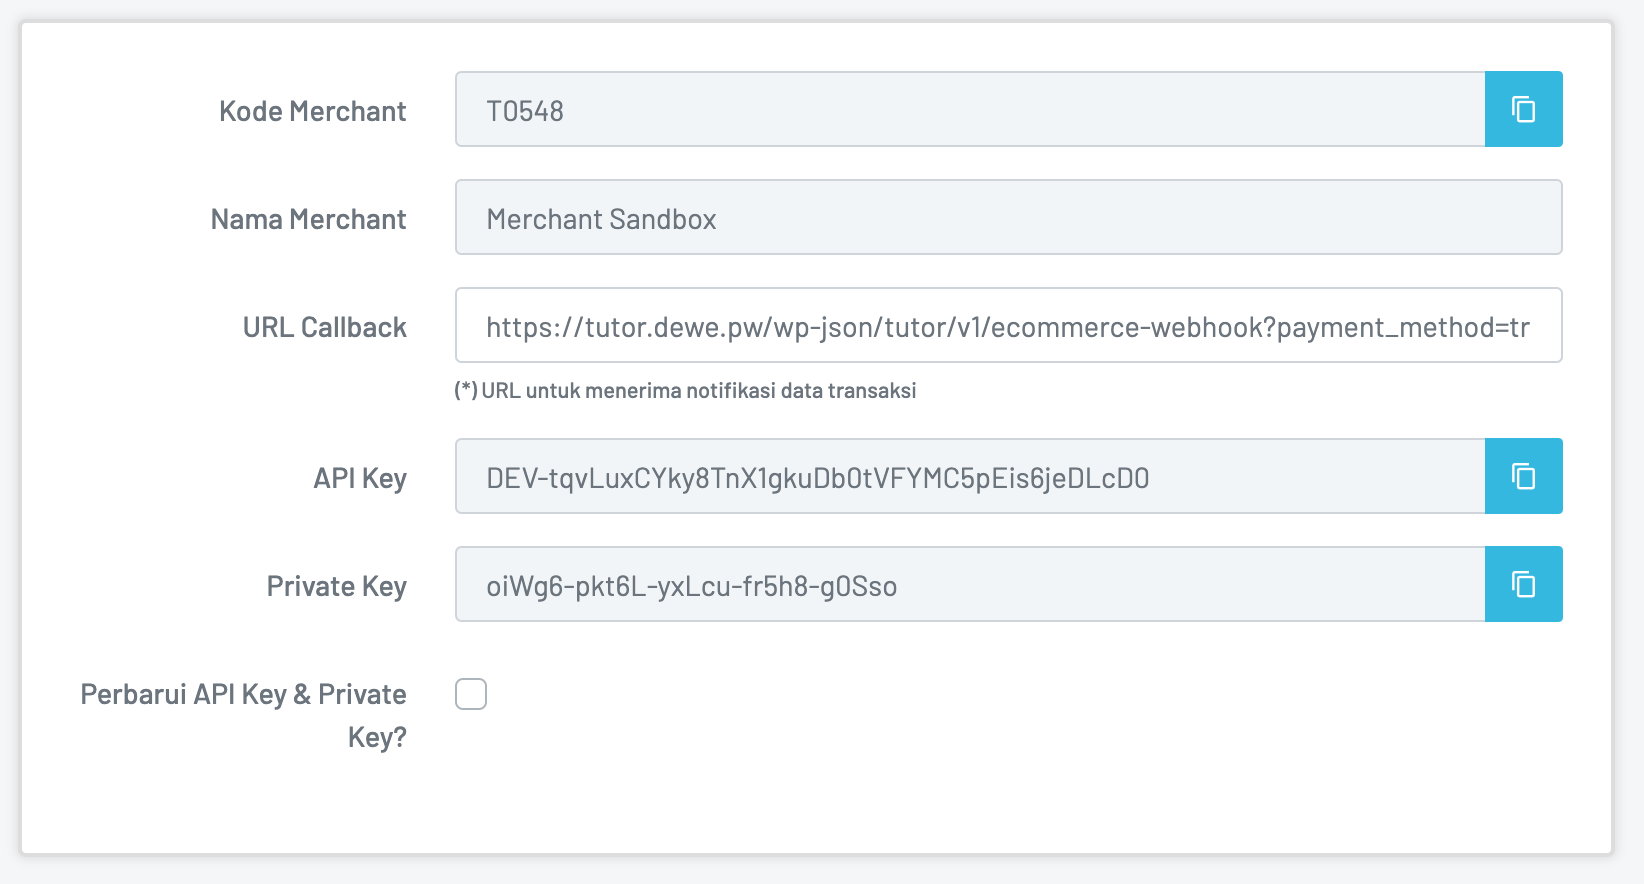Click the "Merchant Sandbox" name text
1644x884 pixels.
601,219
